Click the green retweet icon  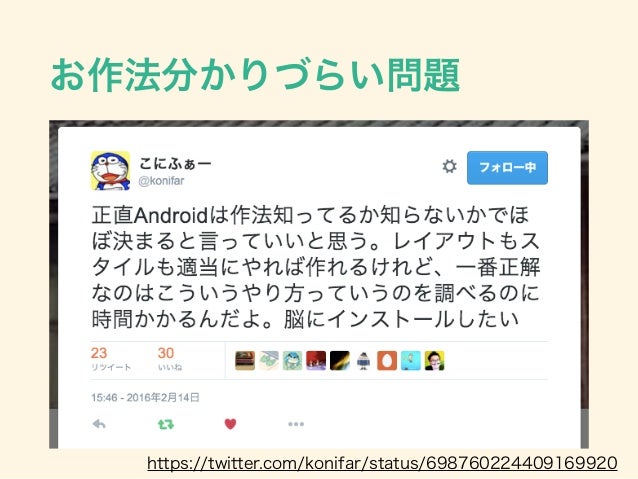(x=166, y=424)
